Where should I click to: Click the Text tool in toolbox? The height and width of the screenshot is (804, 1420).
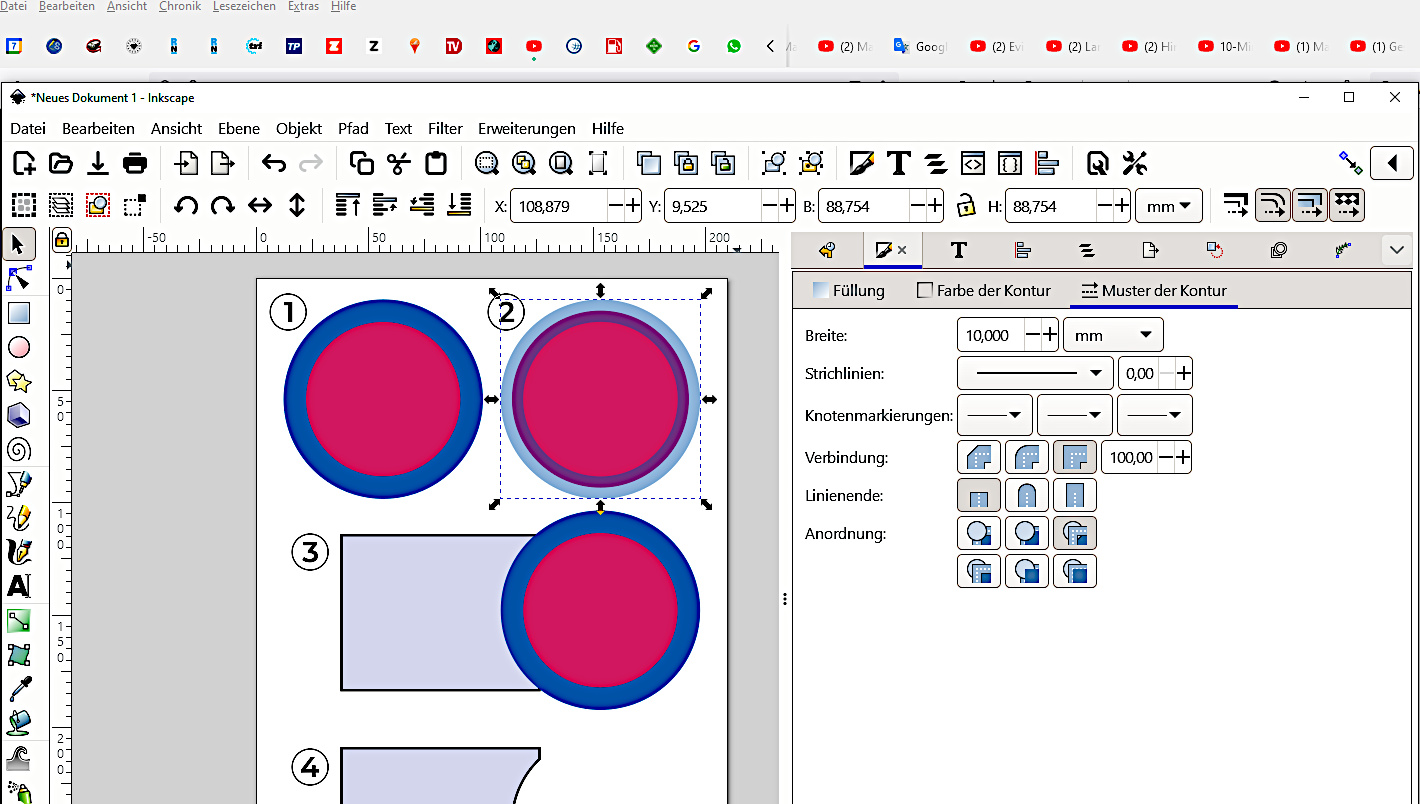point(19,586)
